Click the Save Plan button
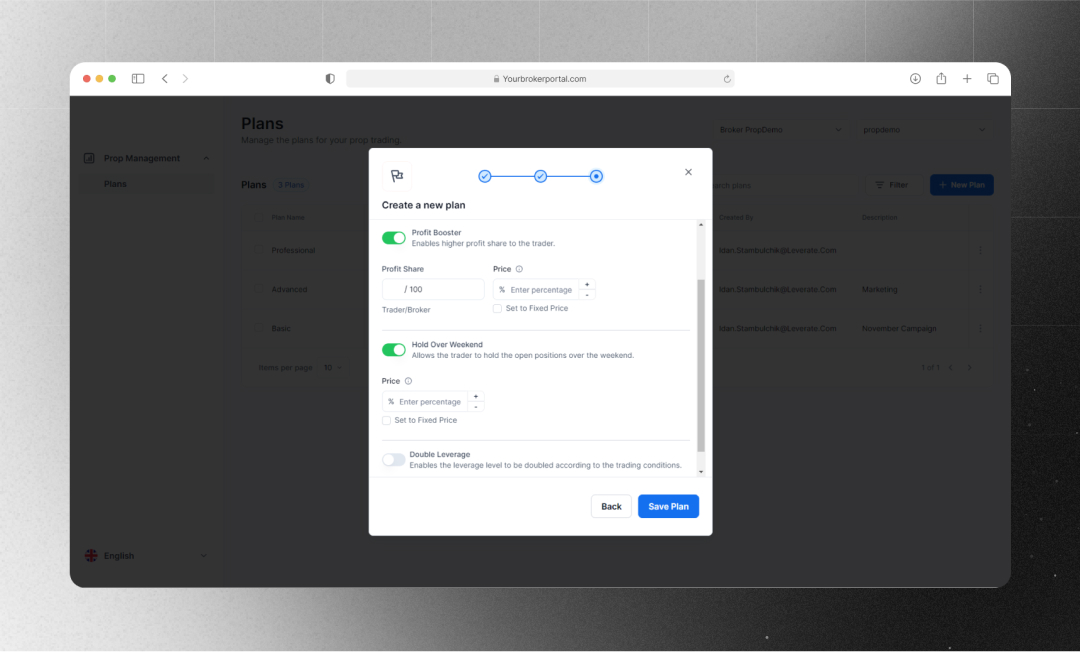The image size is (1080, 652). pos(668,506)
